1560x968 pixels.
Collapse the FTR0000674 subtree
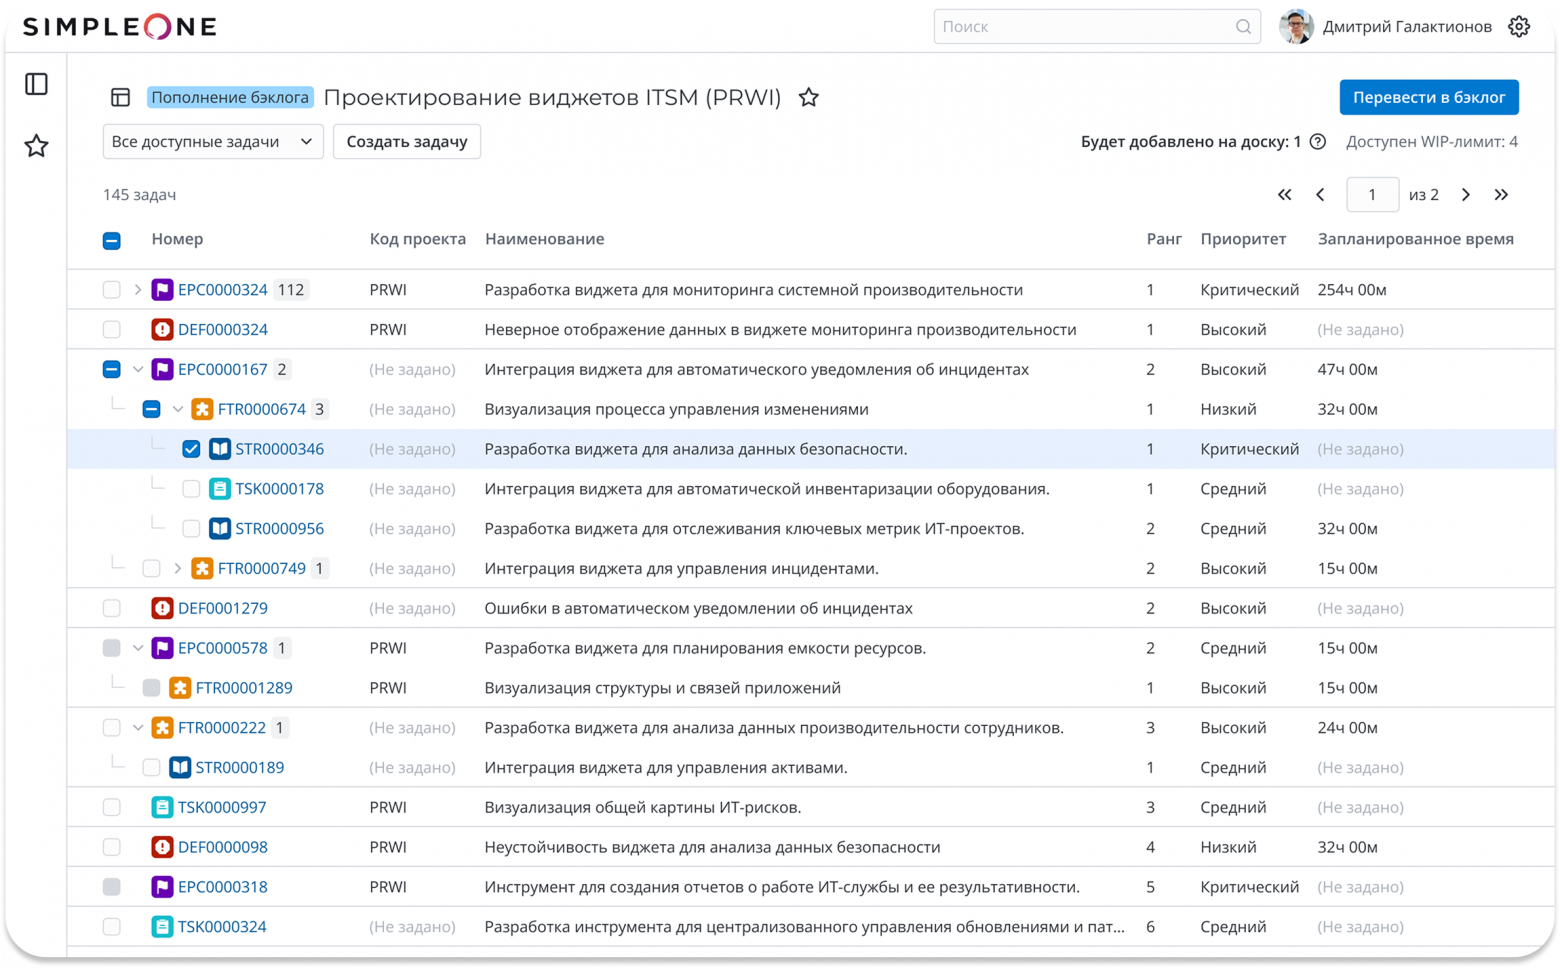pos(177,408)
